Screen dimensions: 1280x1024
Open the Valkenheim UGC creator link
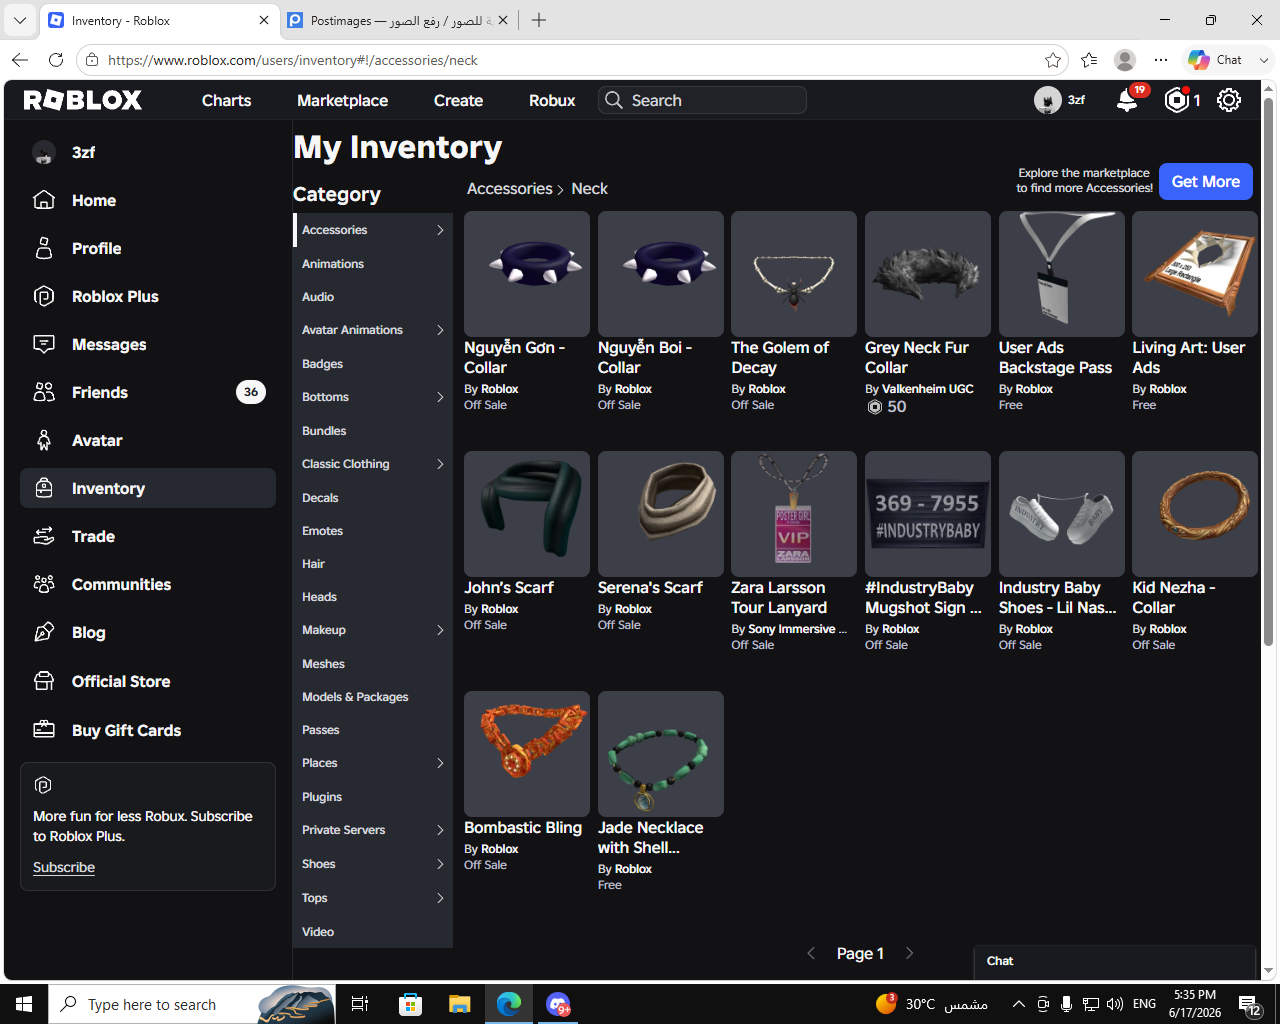tap(927, 389)
